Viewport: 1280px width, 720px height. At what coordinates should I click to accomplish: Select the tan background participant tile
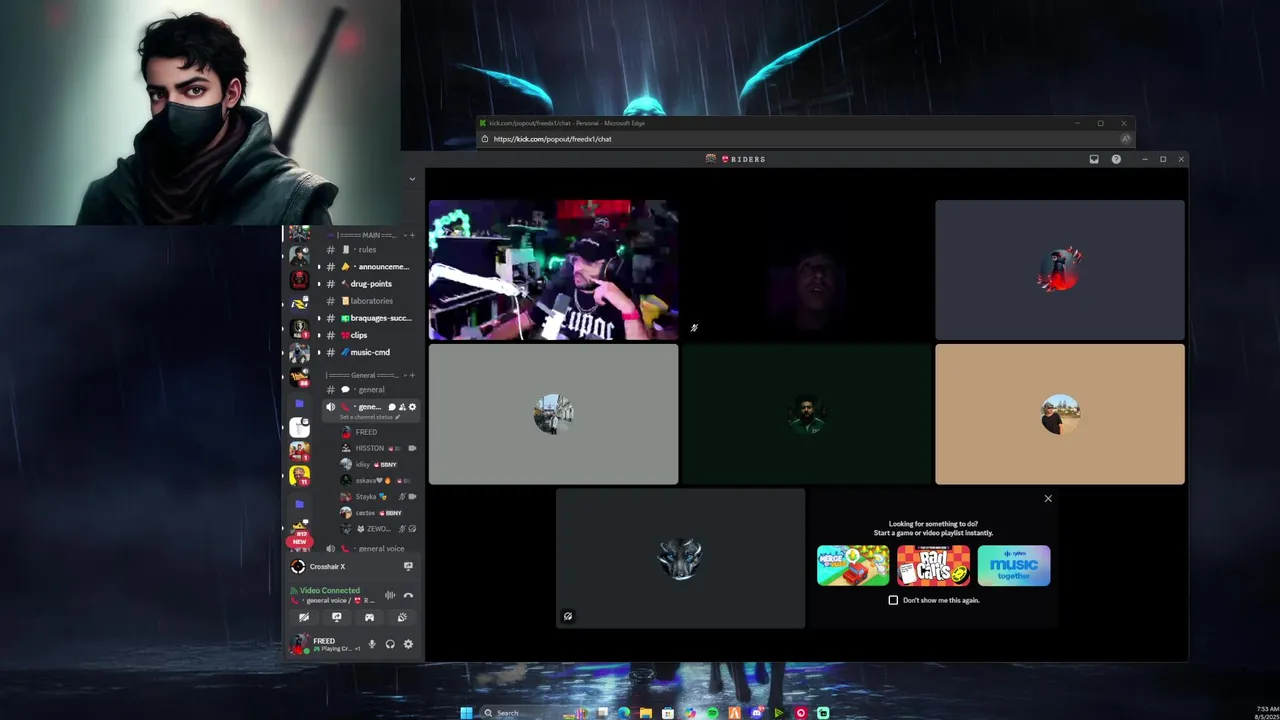[x=1060, y=414]
